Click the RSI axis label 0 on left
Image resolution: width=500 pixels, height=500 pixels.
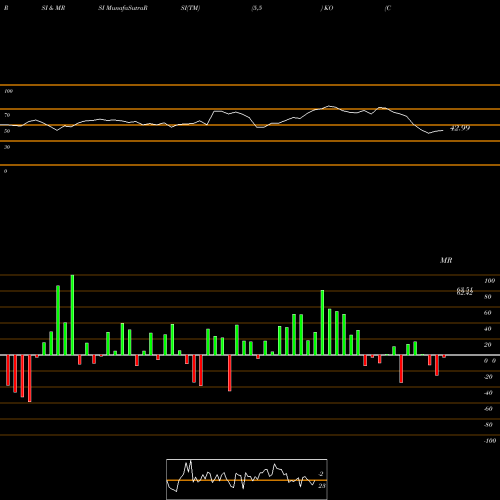[5, 171]
